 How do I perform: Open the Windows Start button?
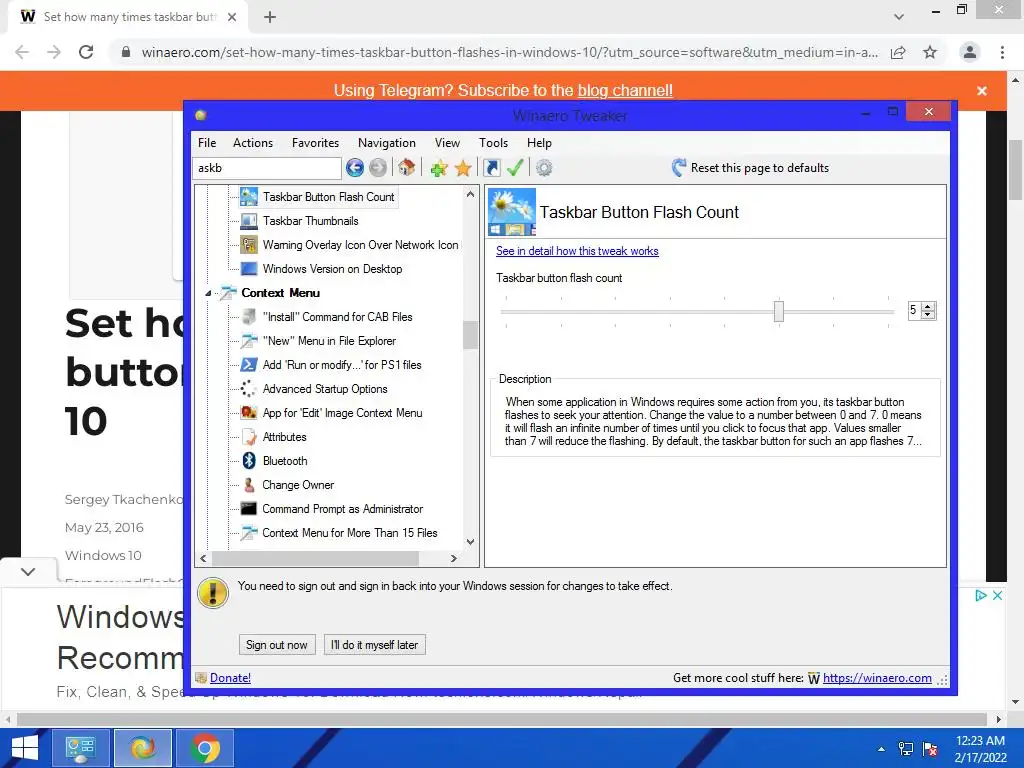25,748
